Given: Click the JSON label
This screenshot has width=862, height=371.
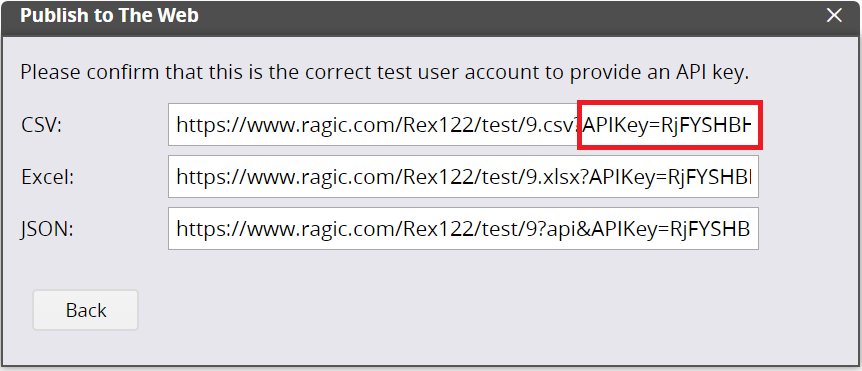Looking at the screenshot, I should point(47,230).
